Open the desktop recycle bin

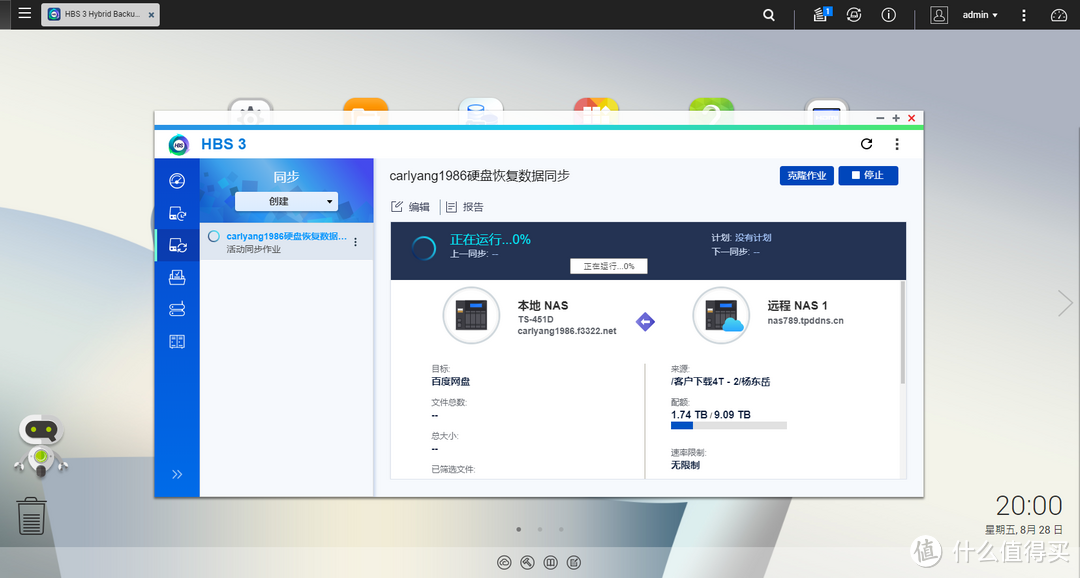coord(31,516)
